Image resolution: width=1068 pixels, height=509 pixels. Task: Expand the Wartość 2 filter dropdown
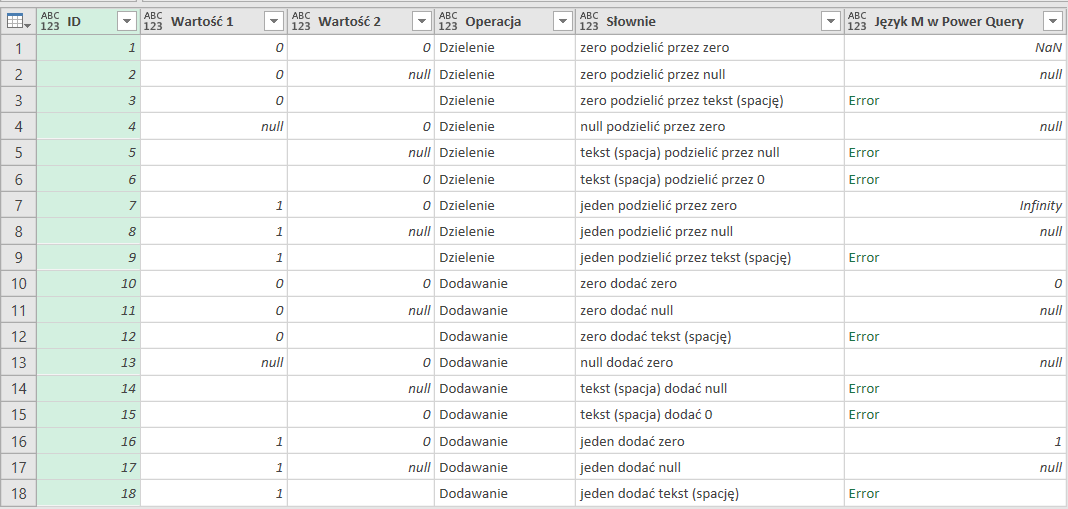[420, 22]
